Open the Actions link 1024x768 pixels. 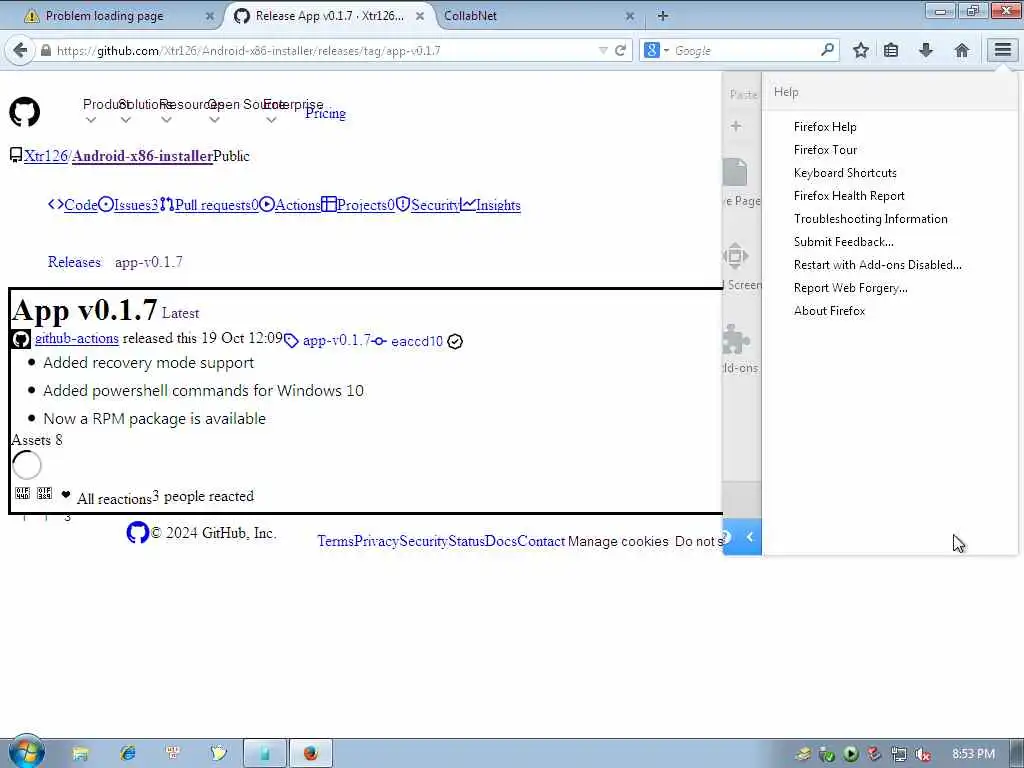pos(297,205)
